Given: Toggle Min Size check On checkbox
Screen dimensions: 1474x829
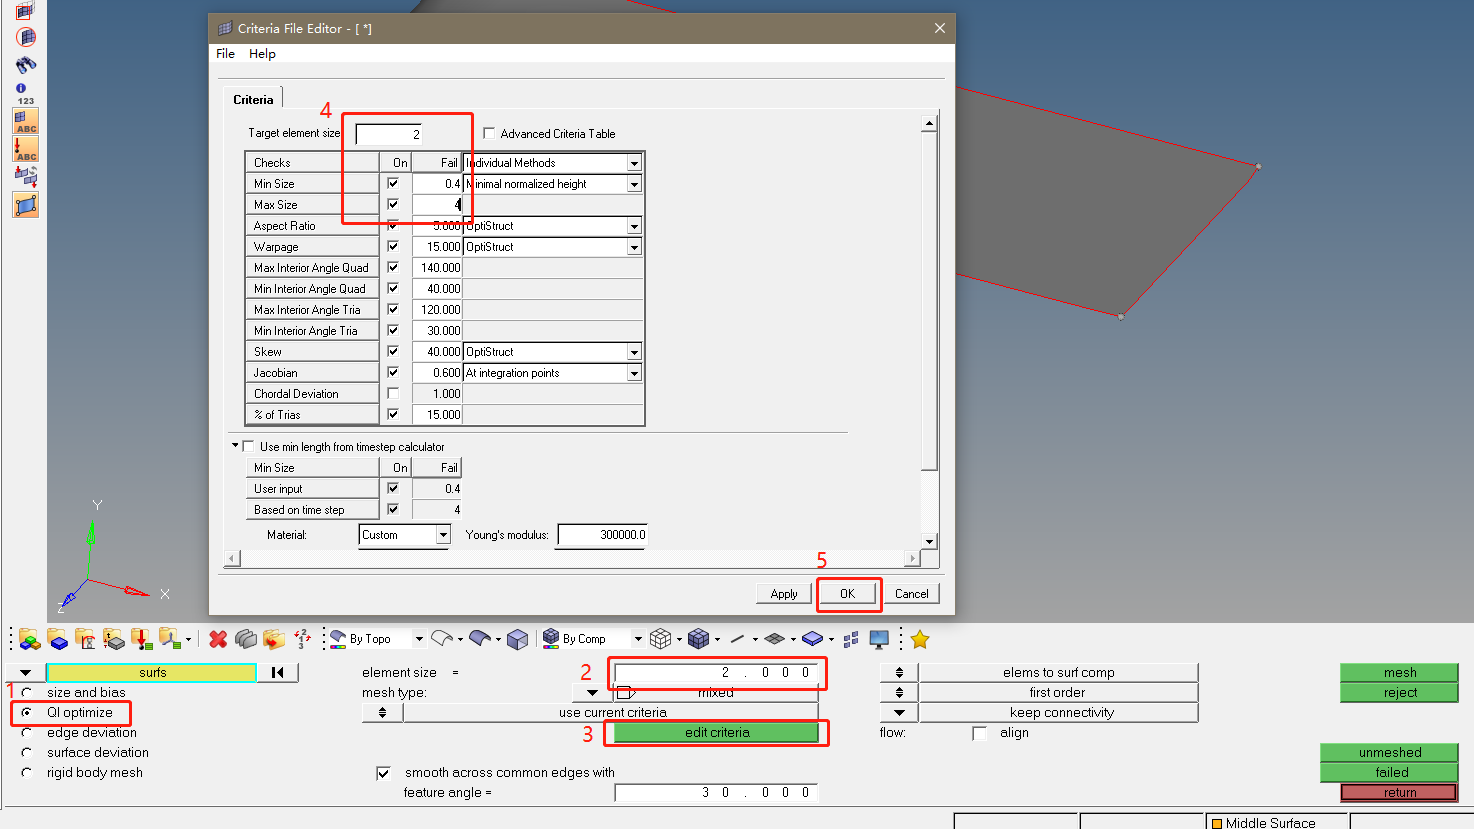Looking at the screenshot, I should (393, 184).
